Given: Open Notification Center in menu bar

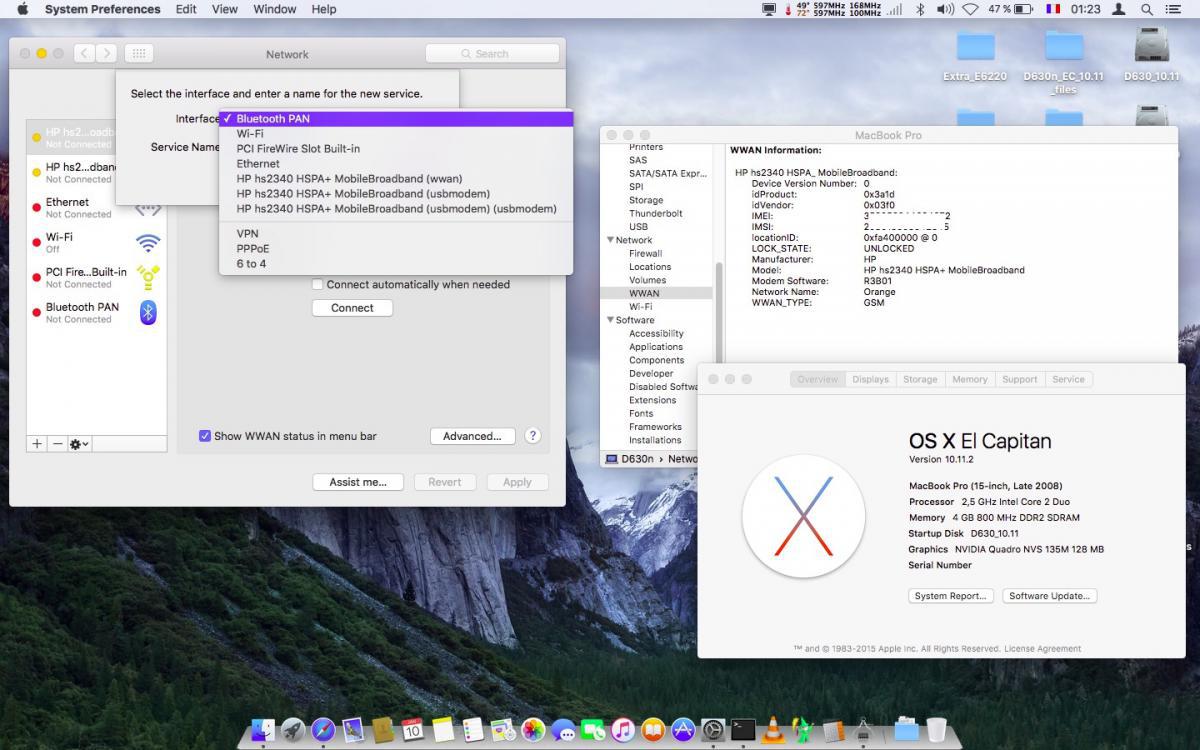Looking at the screenshot, I should pyautogui.click(x=1175, y=9).
